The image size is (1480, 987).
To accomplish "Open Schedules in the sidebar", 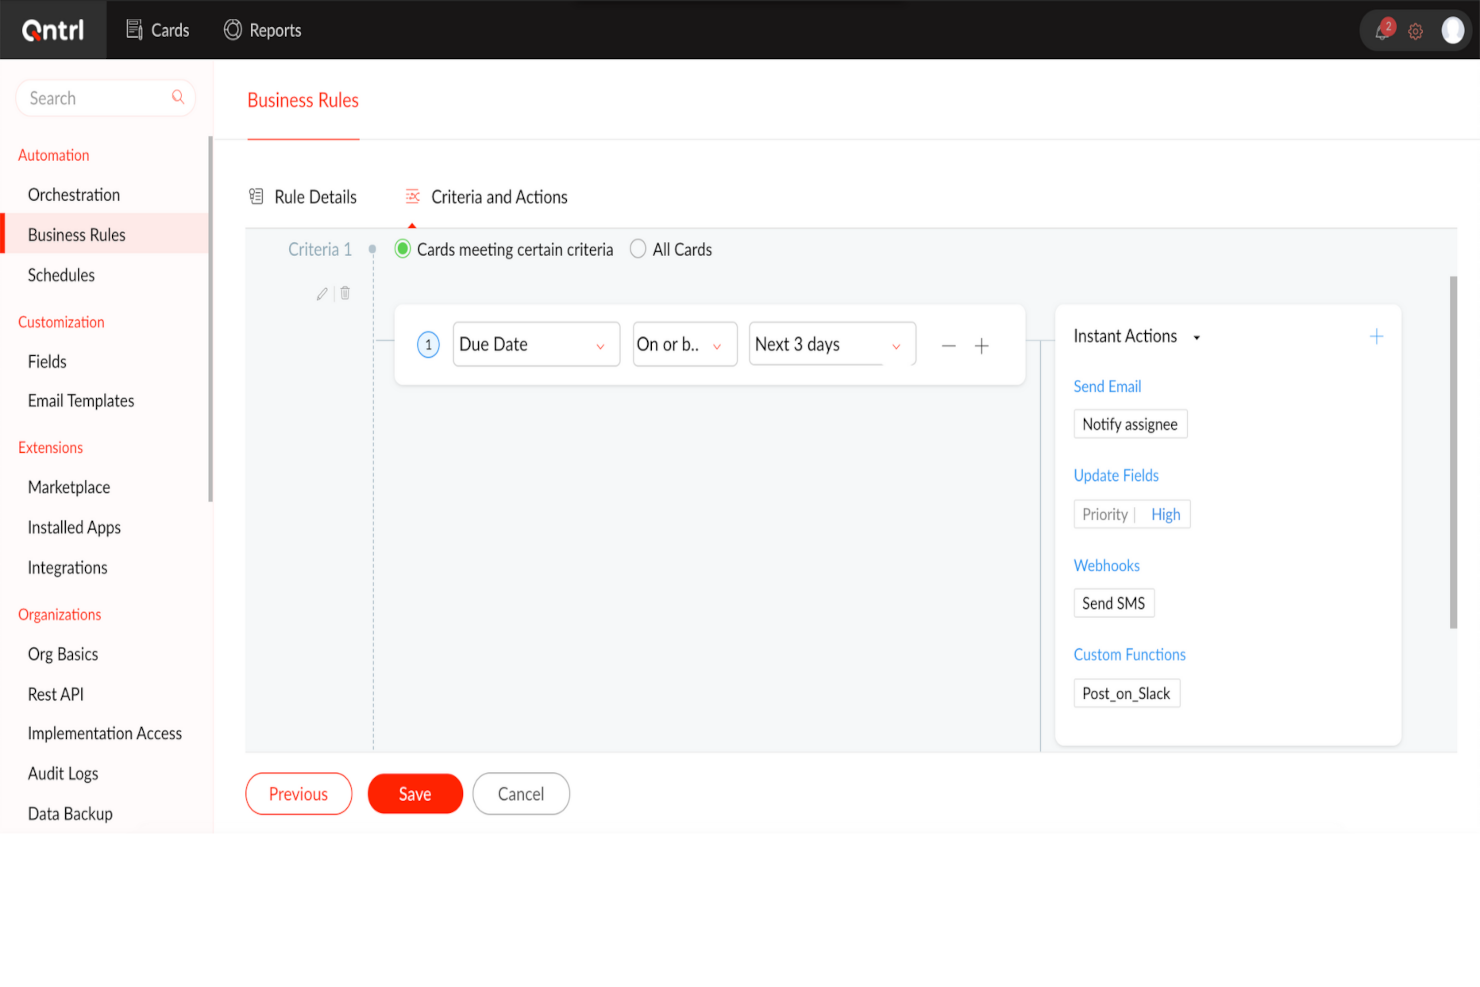I will pyautogui.click(x=61, y=275).
